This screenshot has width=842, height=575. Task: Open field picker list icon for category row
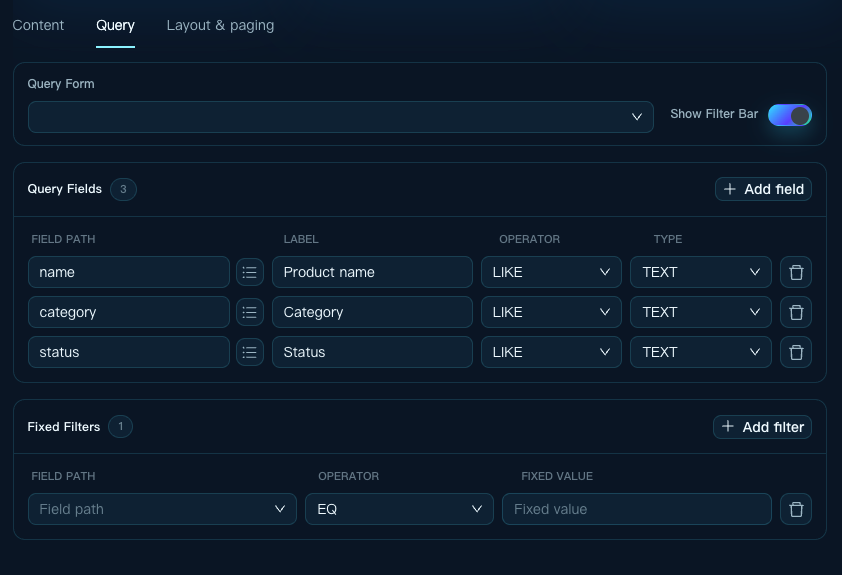(250, 312)
